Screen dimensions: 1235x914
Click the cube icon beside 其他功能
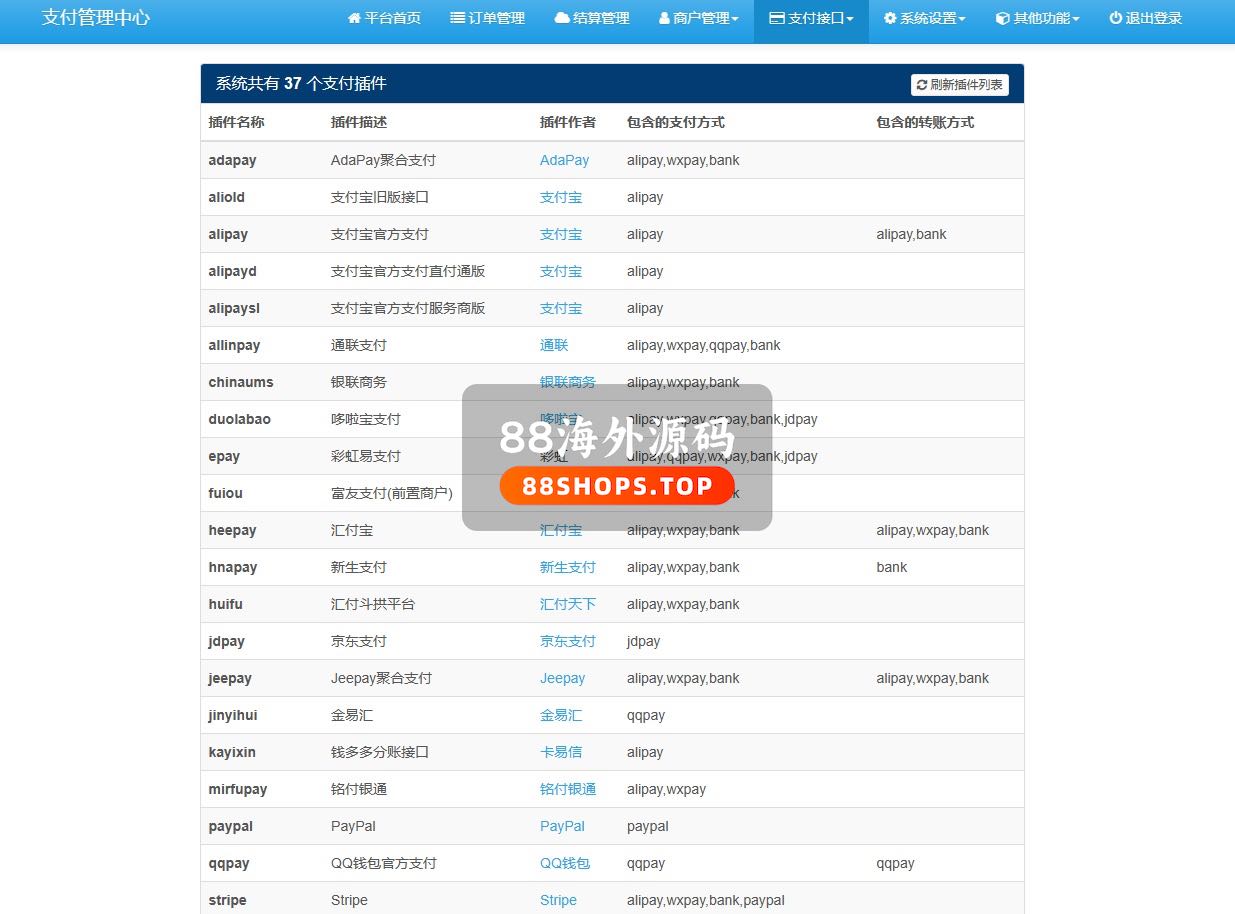click(x=1002, y=18)
